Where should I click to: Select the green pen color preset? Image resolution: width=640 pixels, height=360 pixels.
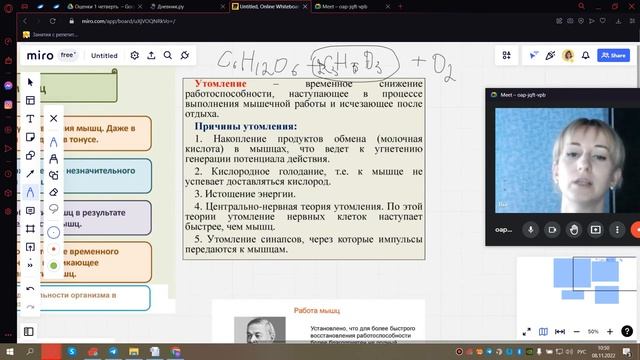(x=53, y=265)
